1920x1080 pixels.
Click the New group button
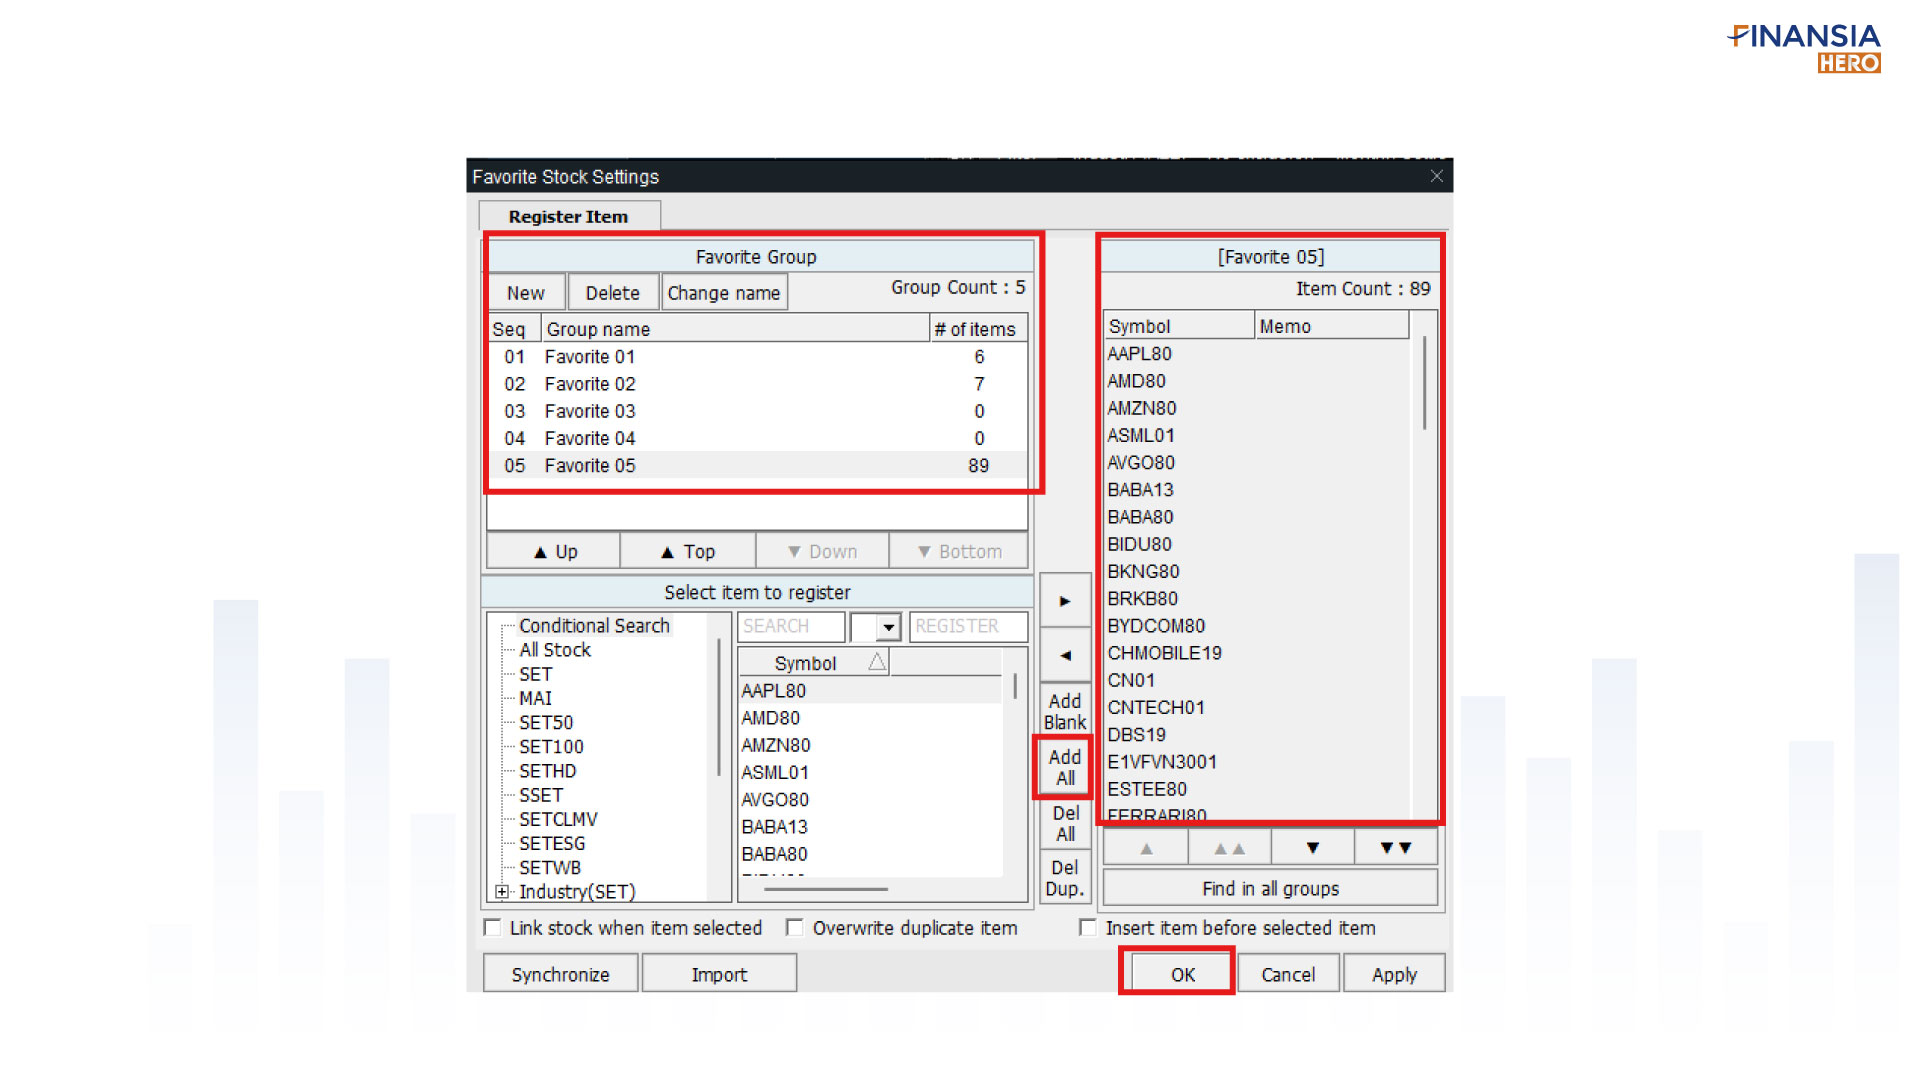(526, 292)
